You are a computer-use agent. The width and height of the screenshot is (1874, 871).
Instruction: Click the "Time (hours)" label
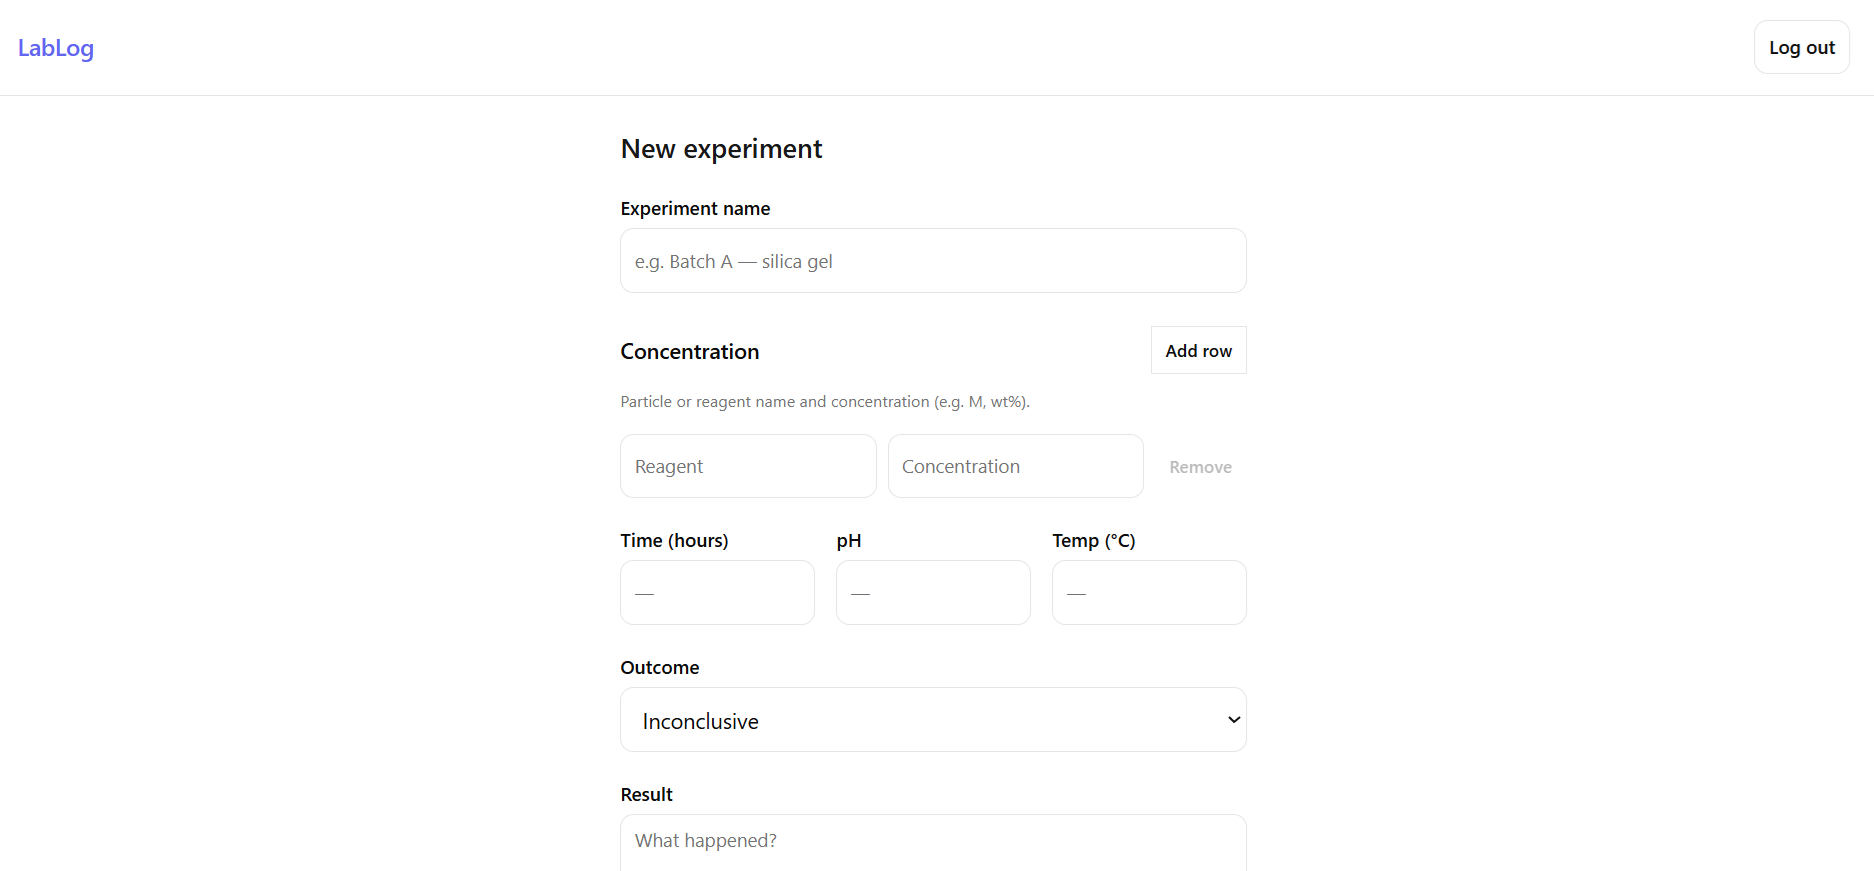674,541
